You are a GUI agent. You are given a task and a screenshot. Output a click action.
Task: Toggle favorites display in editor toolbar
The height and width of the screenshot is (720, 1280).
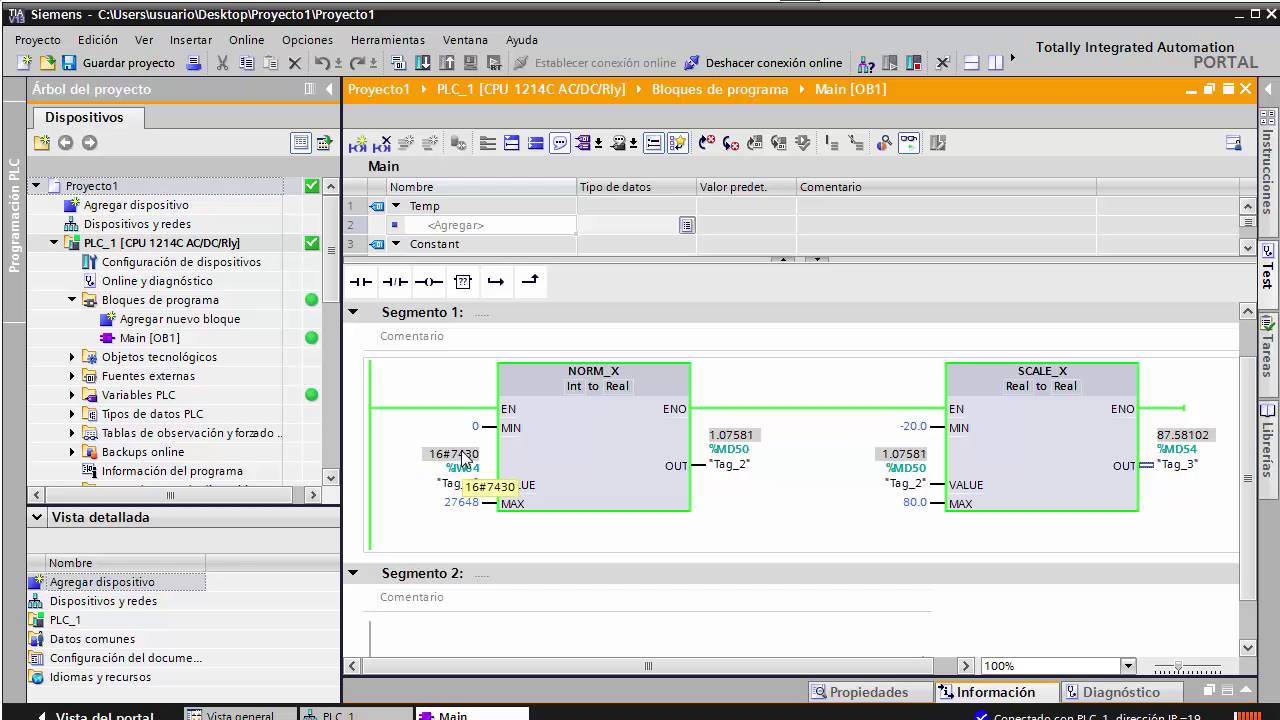coord(678,143)
